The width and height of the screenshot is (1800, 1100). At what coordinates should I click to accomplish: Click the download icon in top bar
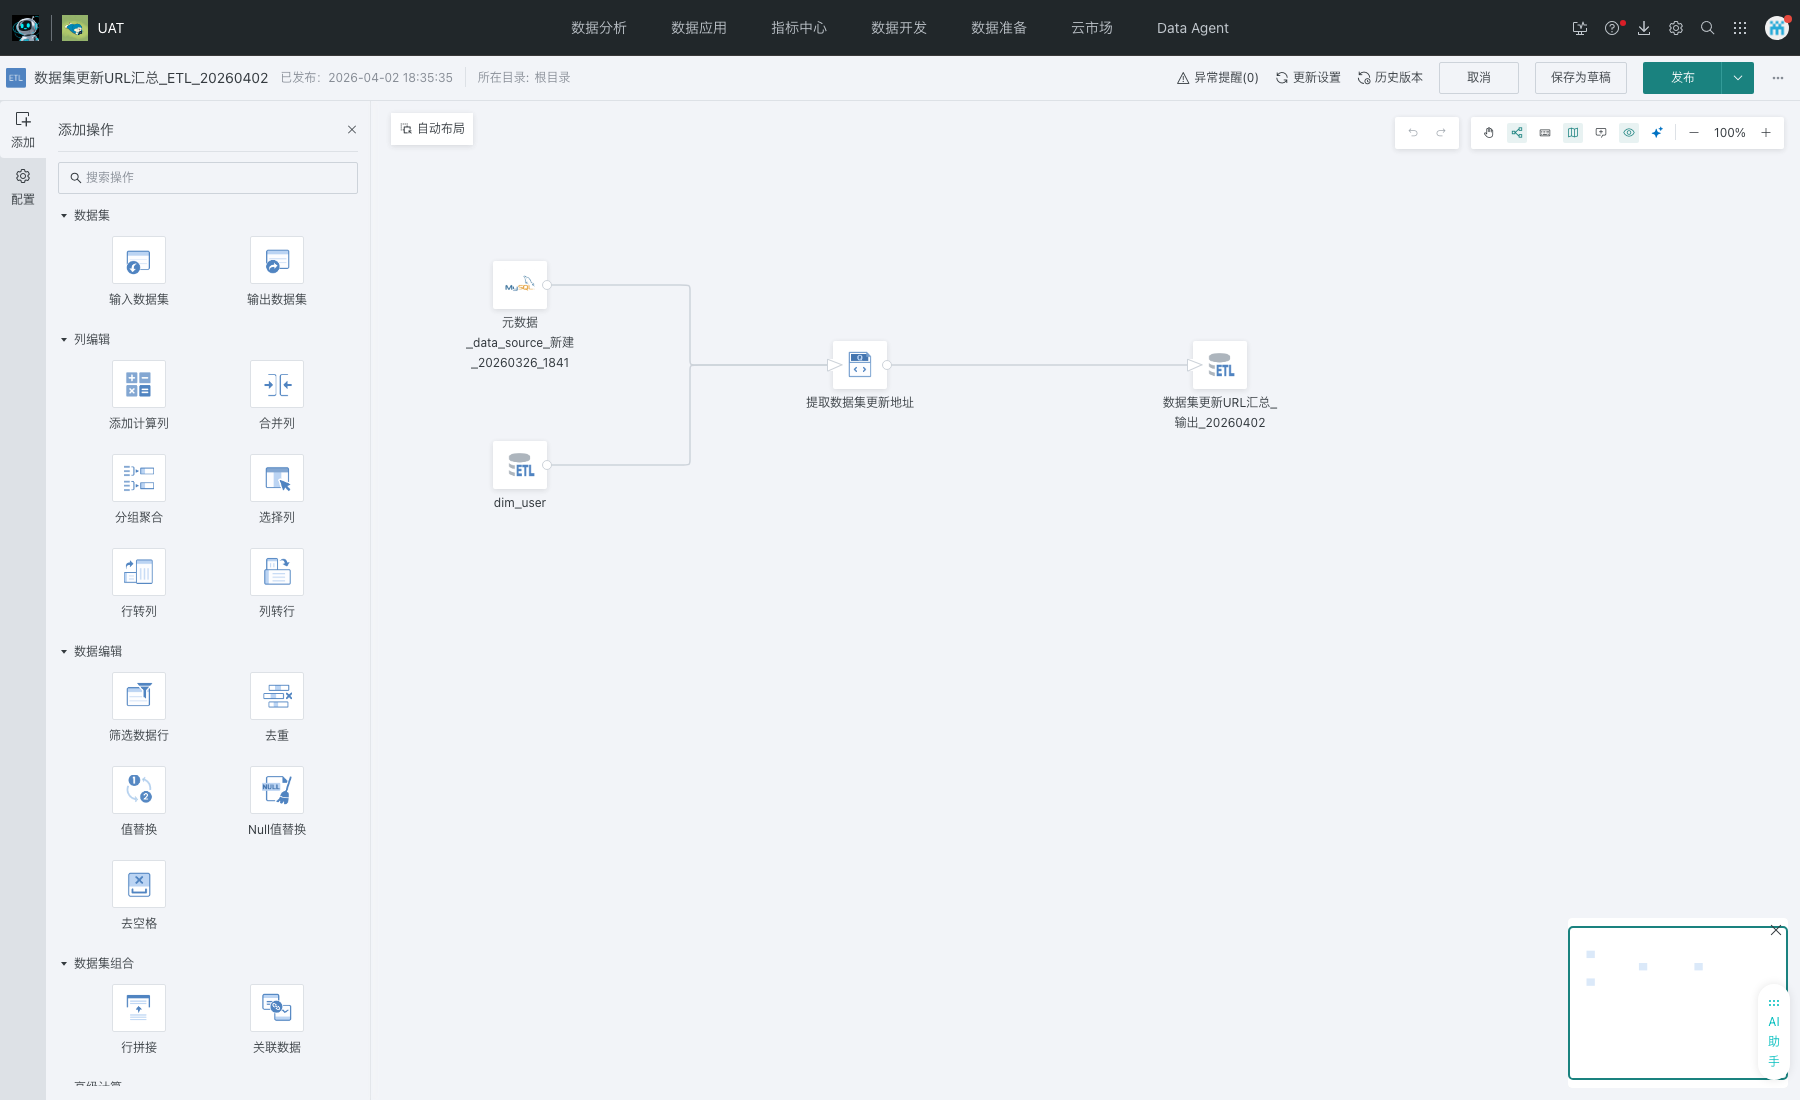[1644, 28]
